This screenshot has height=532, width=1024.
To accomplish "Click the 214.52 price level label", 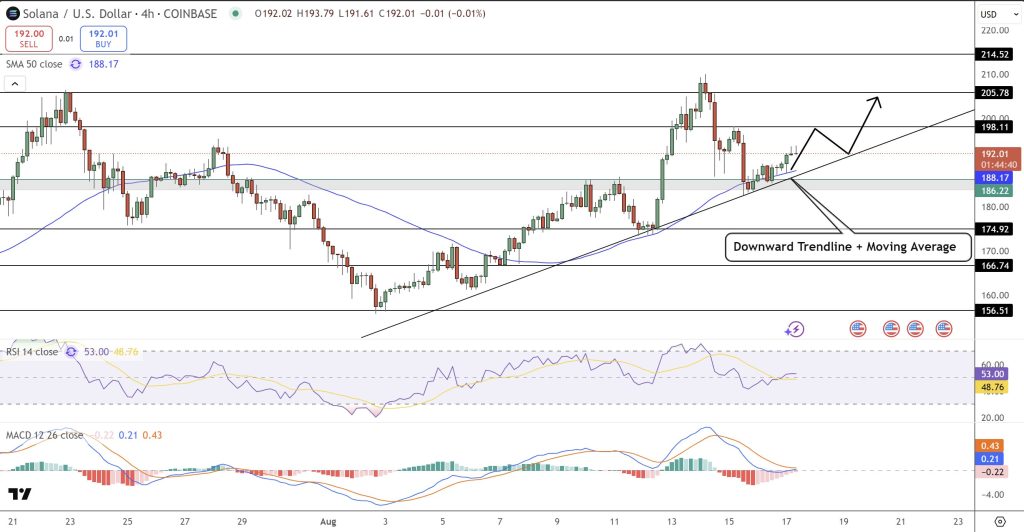I will [995, 55].
